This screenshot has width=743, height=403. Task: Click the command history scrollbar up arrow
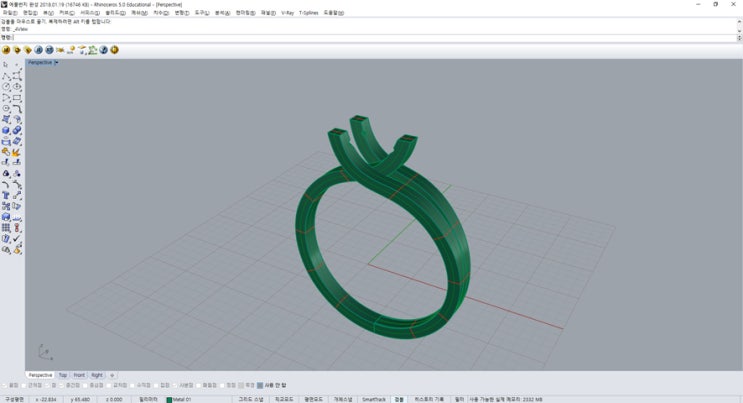[739, 21]
